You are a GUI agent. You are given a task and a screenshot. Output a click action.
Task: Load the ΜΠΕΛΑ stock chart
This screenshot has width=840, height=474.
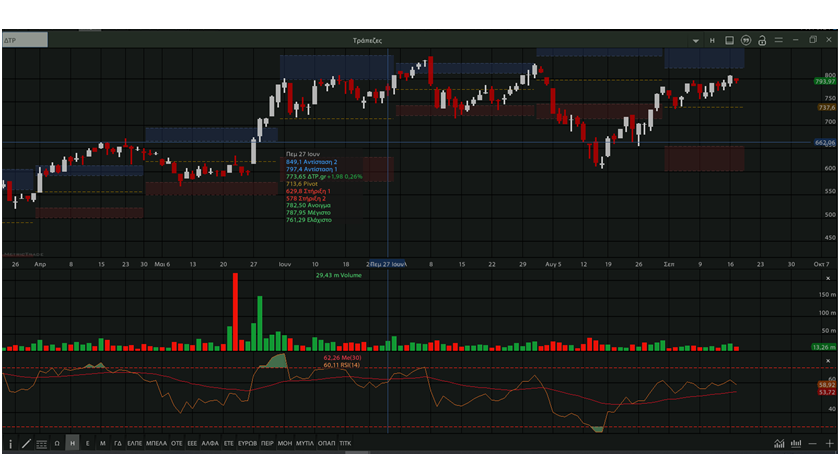pyautogui.click(x=156, y=443)
